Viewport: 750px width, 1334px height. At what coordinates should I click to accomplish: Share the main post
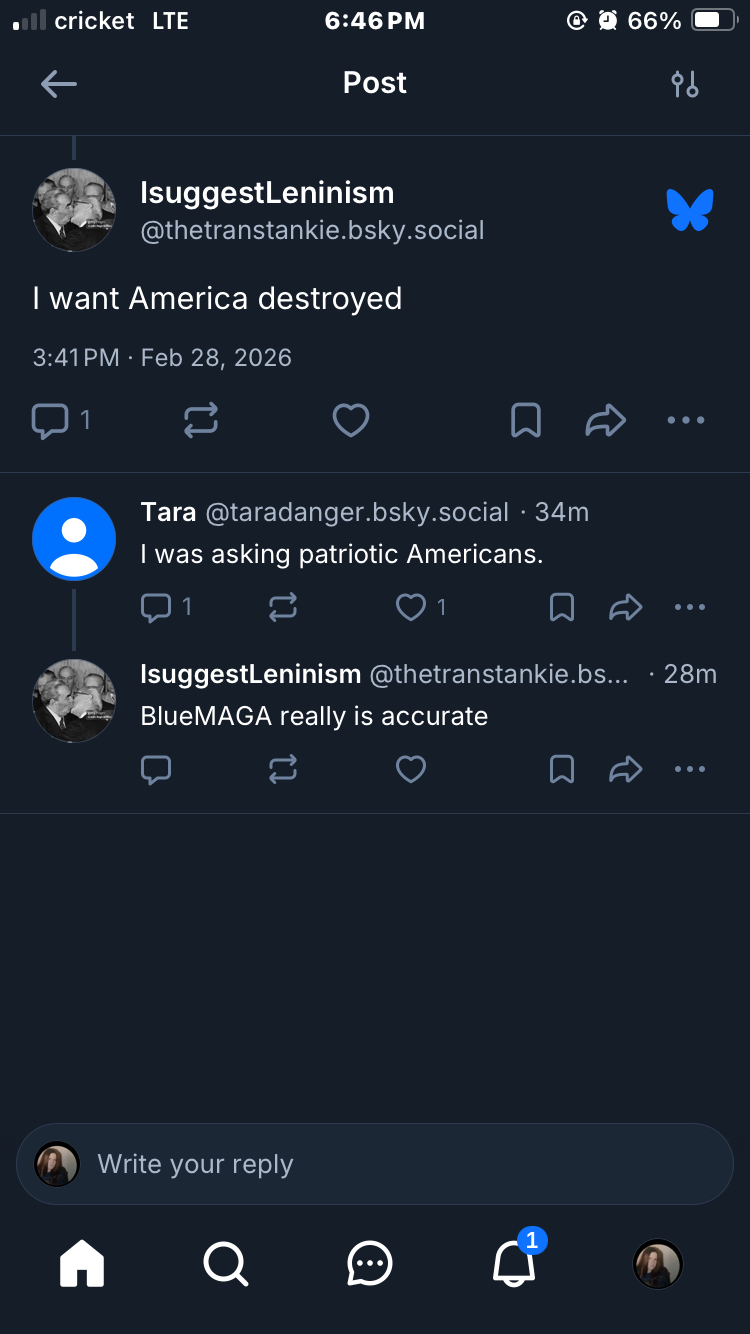[x=605, y=421]
